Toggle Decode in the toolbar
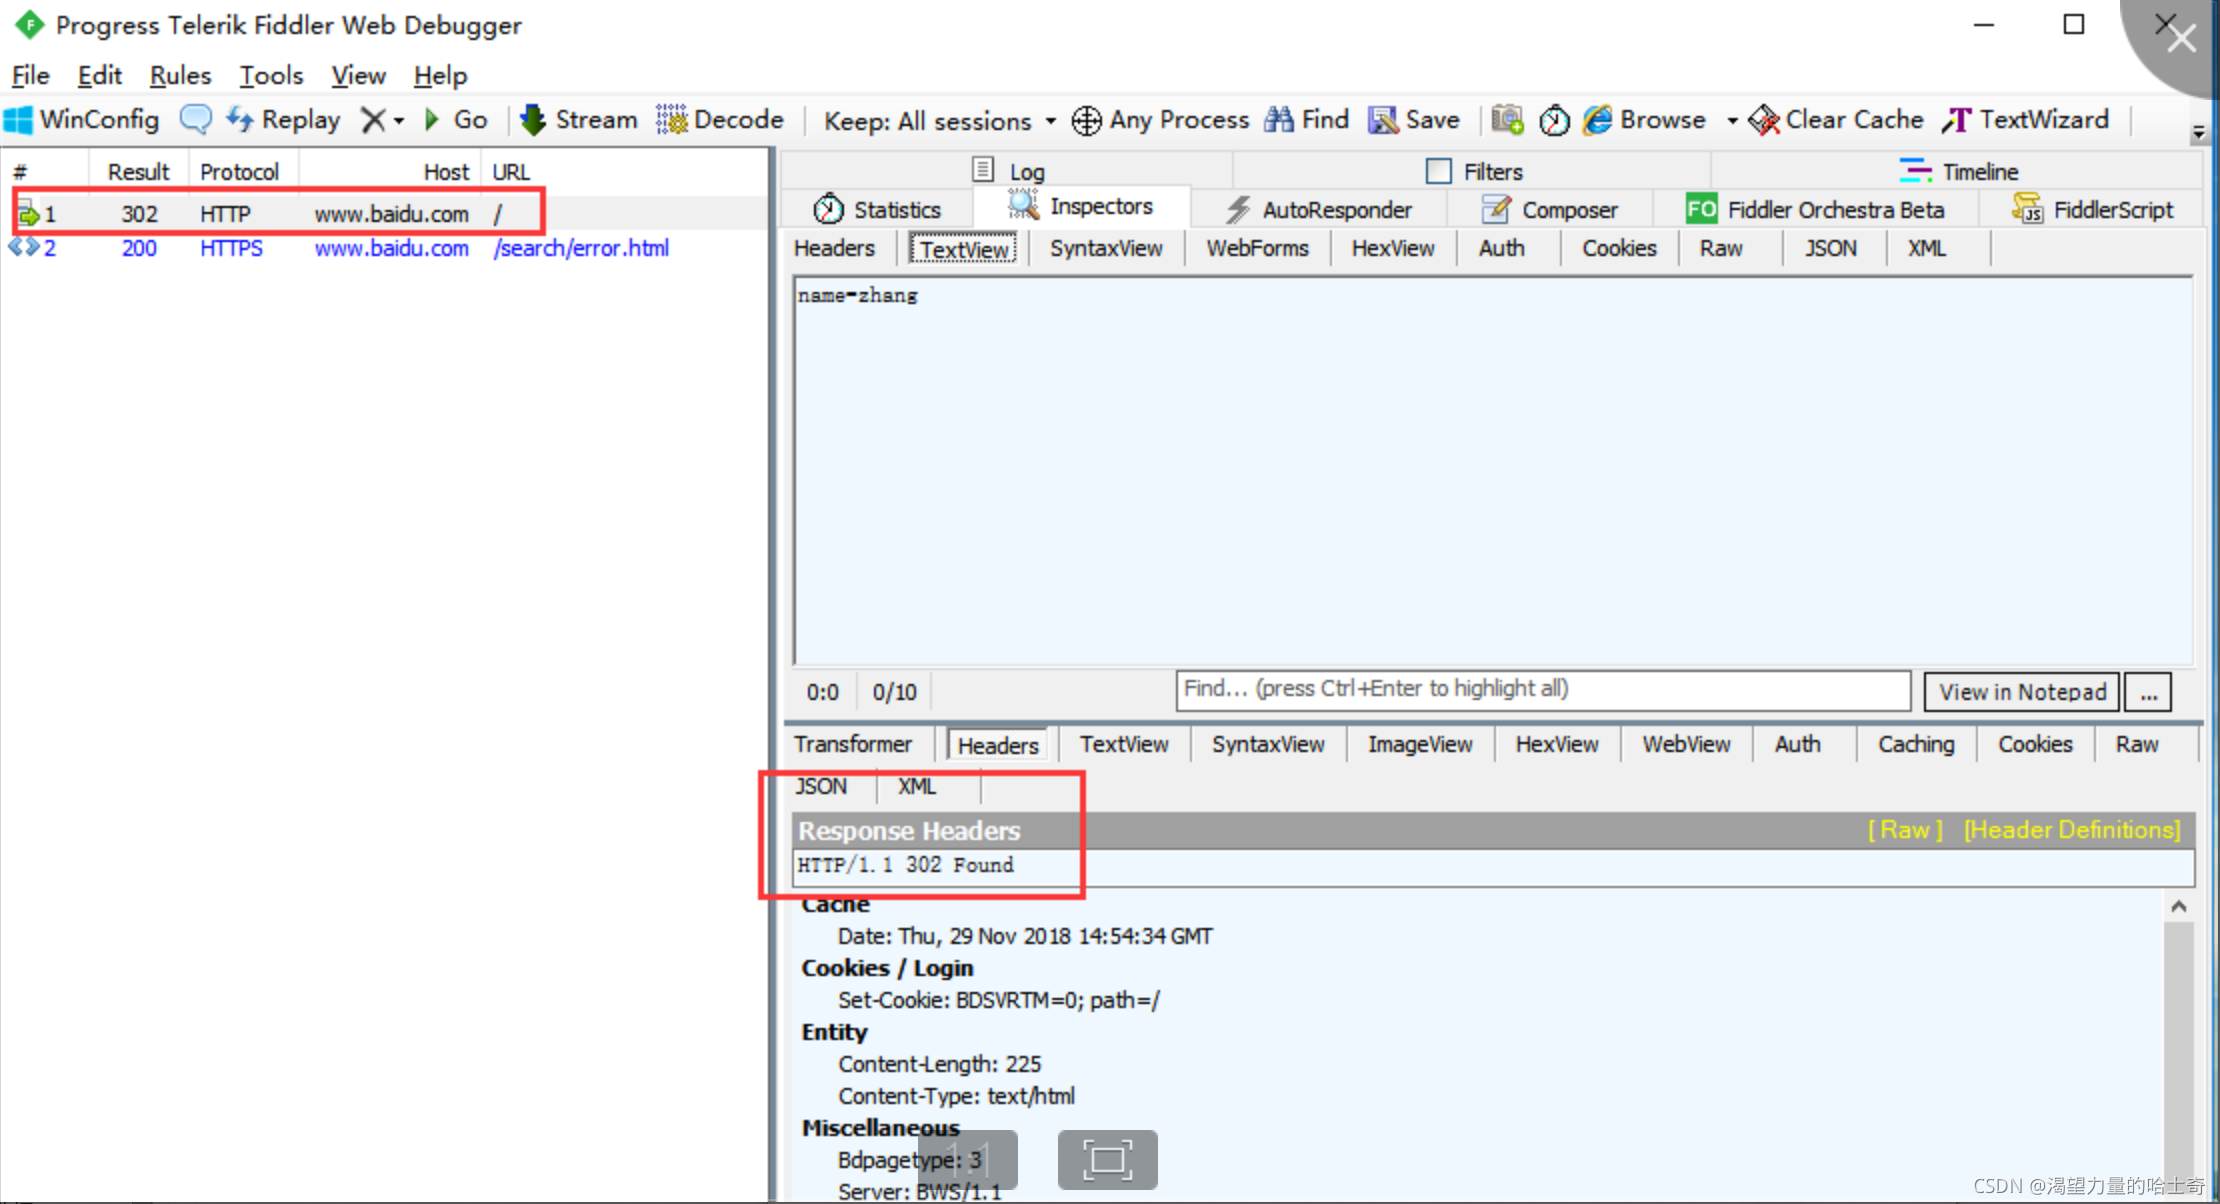Screen dimensions: 2220x1204 point(720,120)
